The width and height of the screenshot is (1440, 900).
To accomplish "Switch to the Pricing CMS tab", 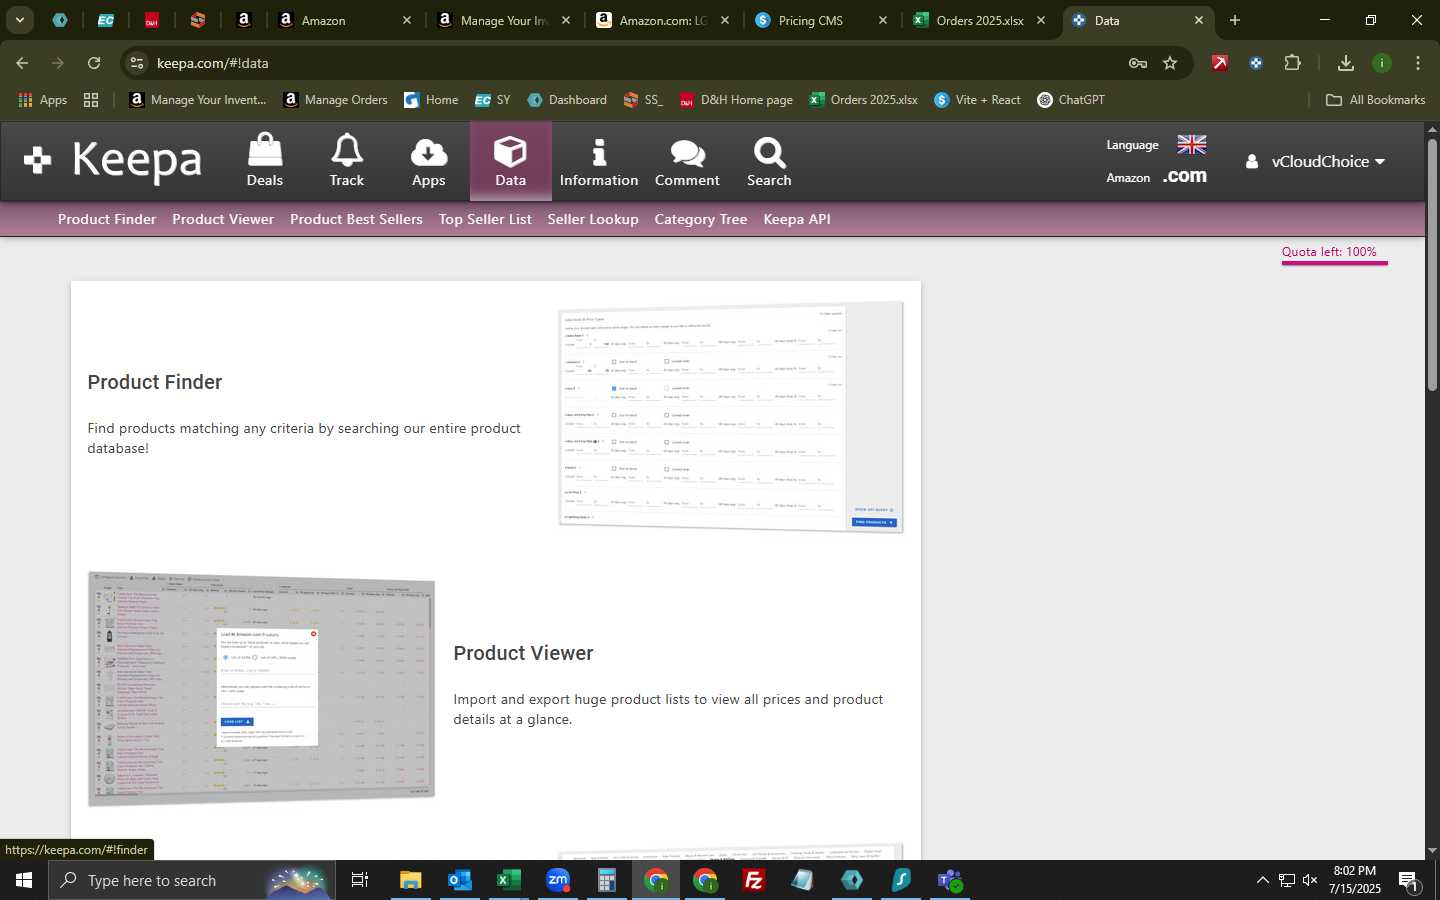I will pos(820,20).
